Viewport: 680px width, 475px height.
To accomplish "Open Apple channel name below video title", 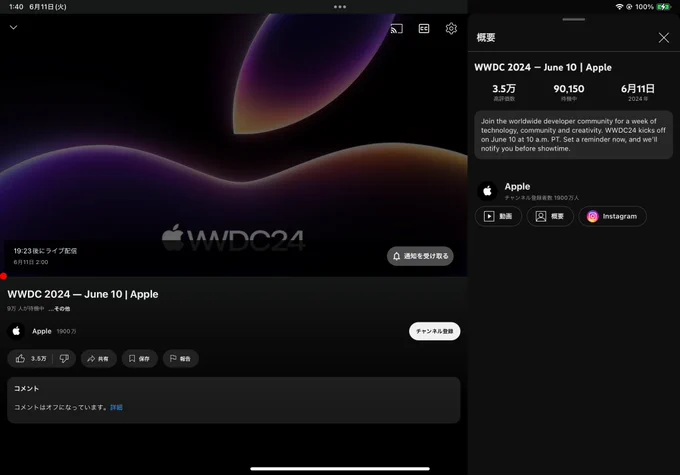I will pyautogui.click(x=42, y=331).
